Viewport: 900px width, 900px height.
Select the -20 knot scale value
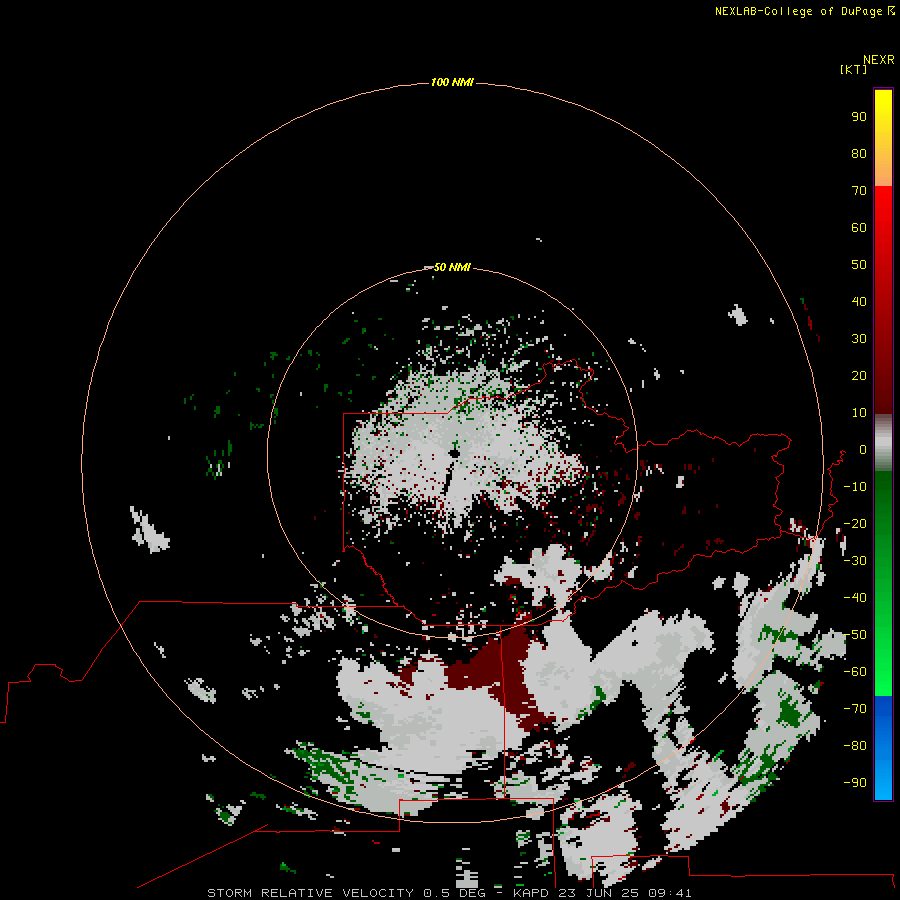pos(855,523)
